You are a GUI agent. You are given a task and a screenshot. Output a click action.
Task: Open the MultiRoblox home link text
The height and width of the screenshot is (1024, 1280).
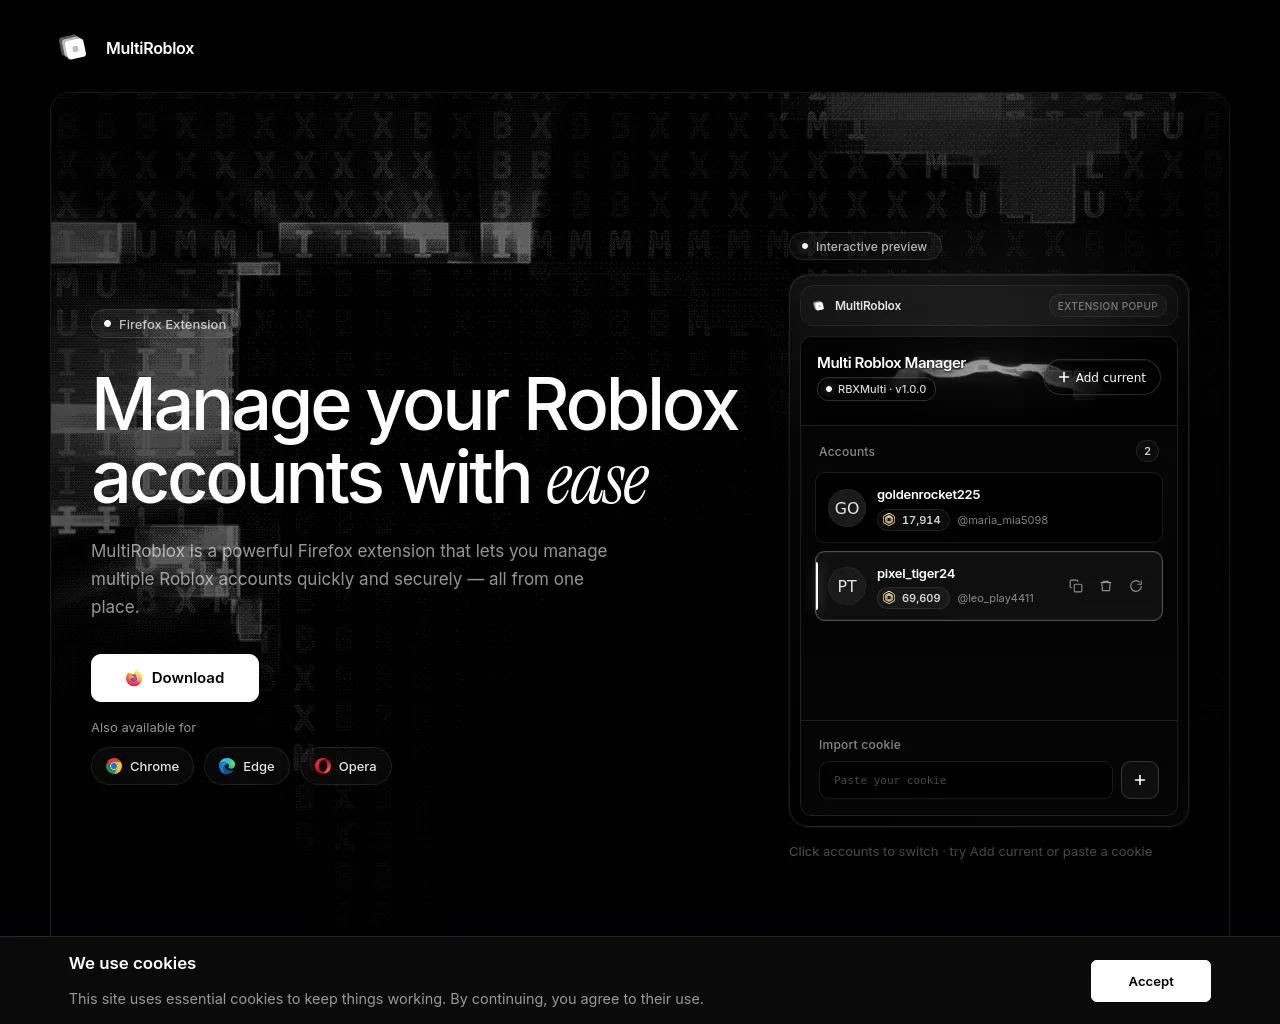coord(150,48)
